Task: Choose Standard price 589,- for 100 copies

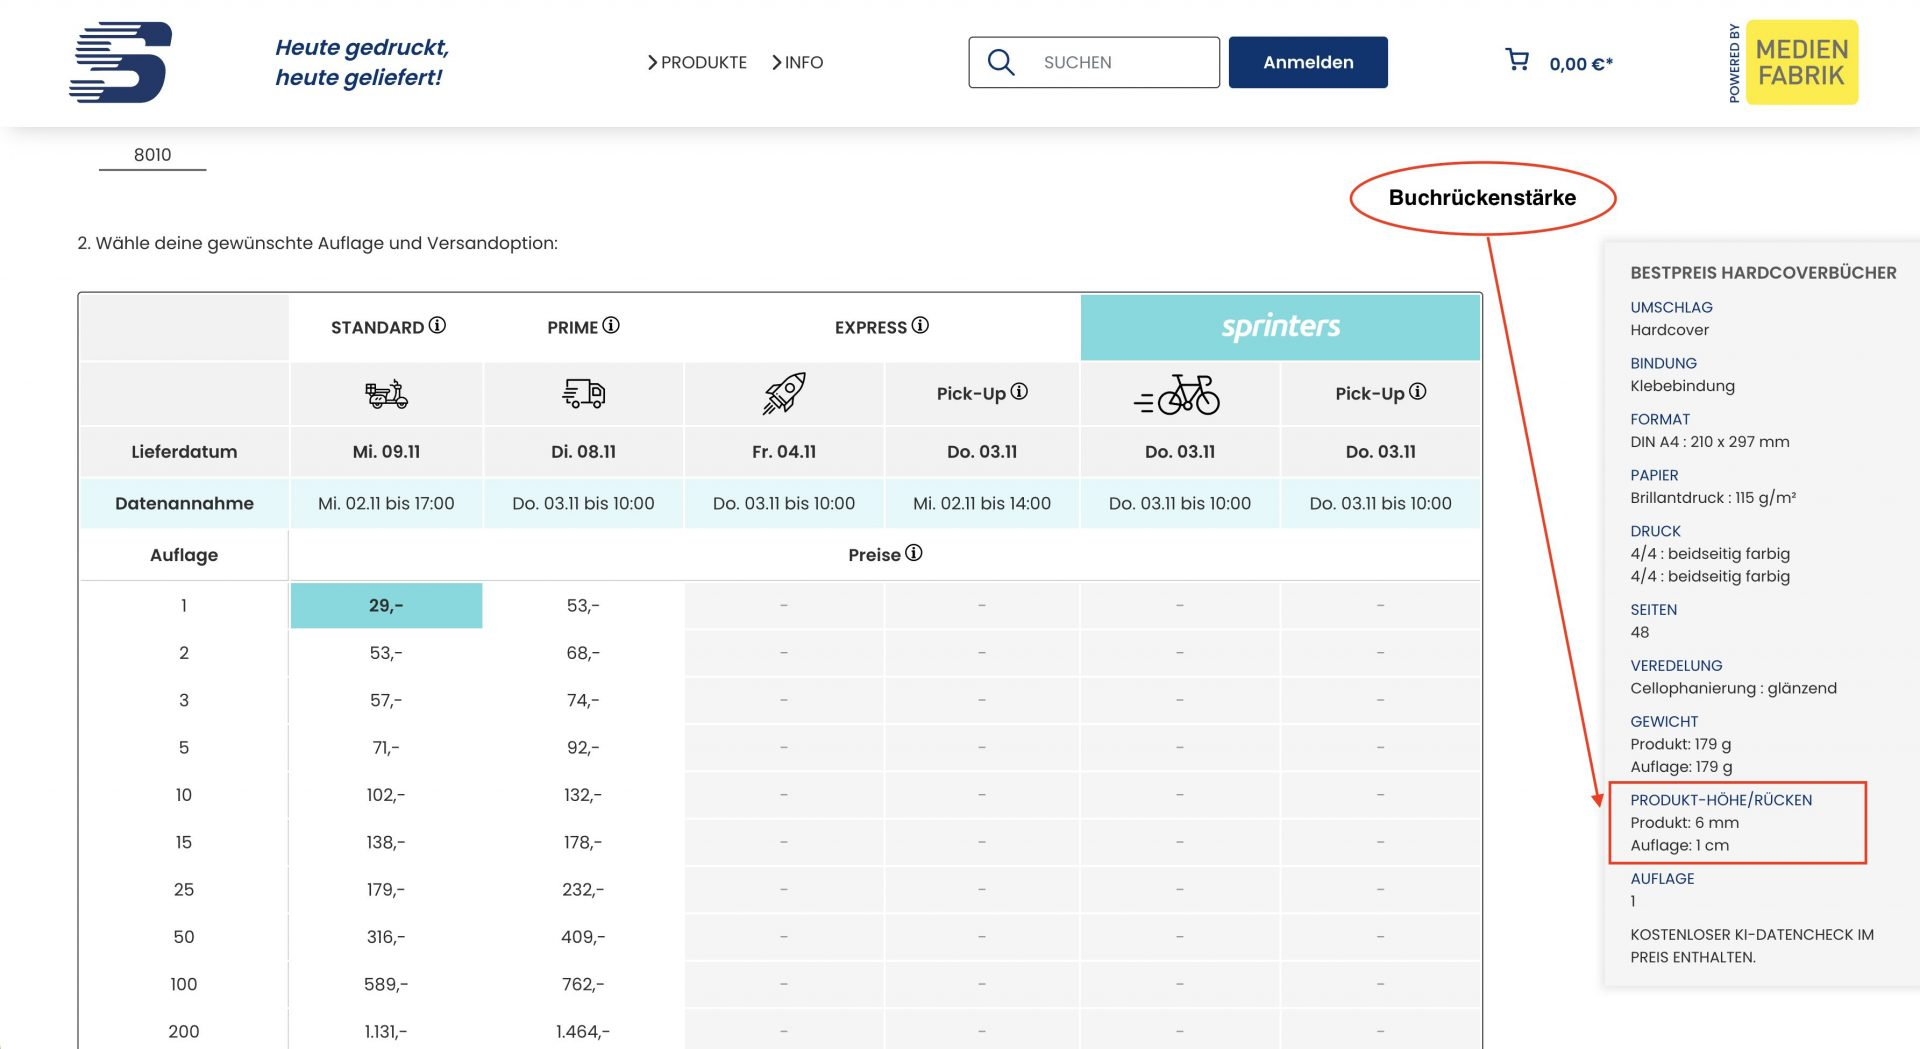Action: click(x=386, y=984)
